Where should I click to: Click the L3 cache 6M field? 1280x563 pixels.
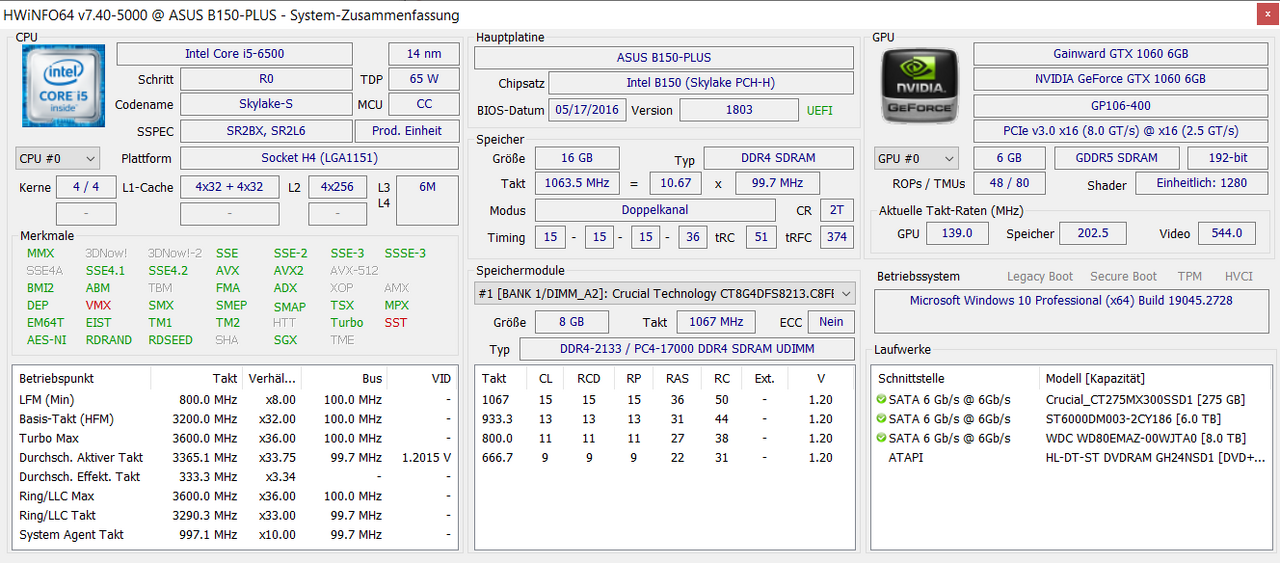[x=427, y=200]
